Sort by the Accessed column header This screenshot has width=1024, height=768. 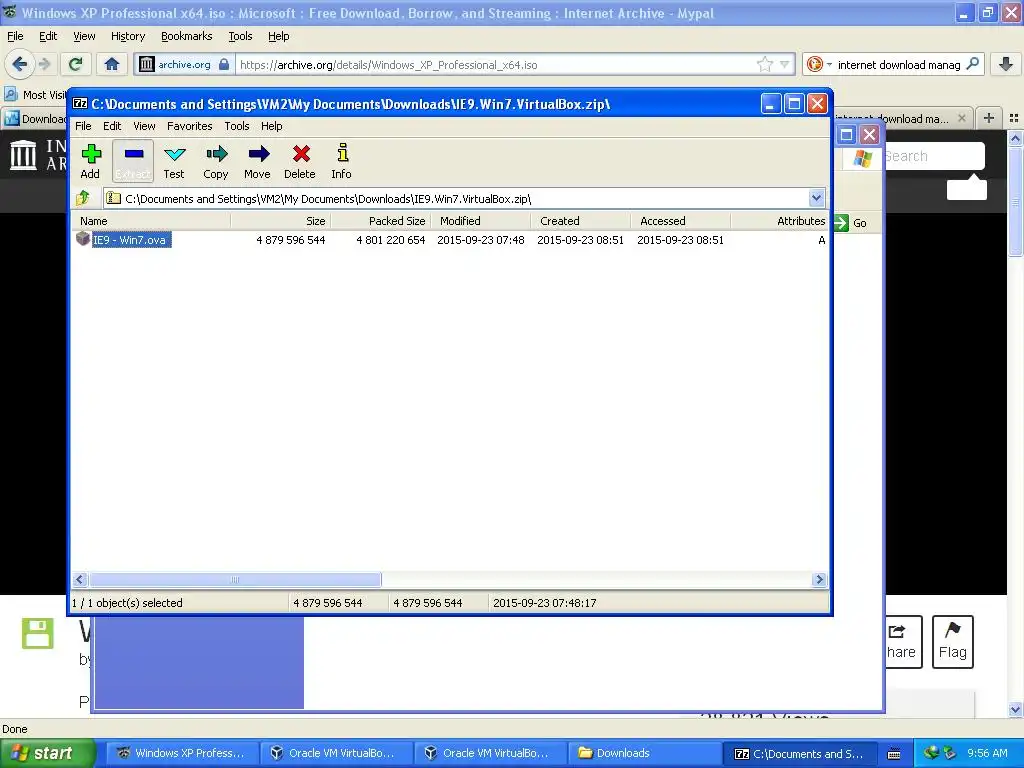(680, 221)
